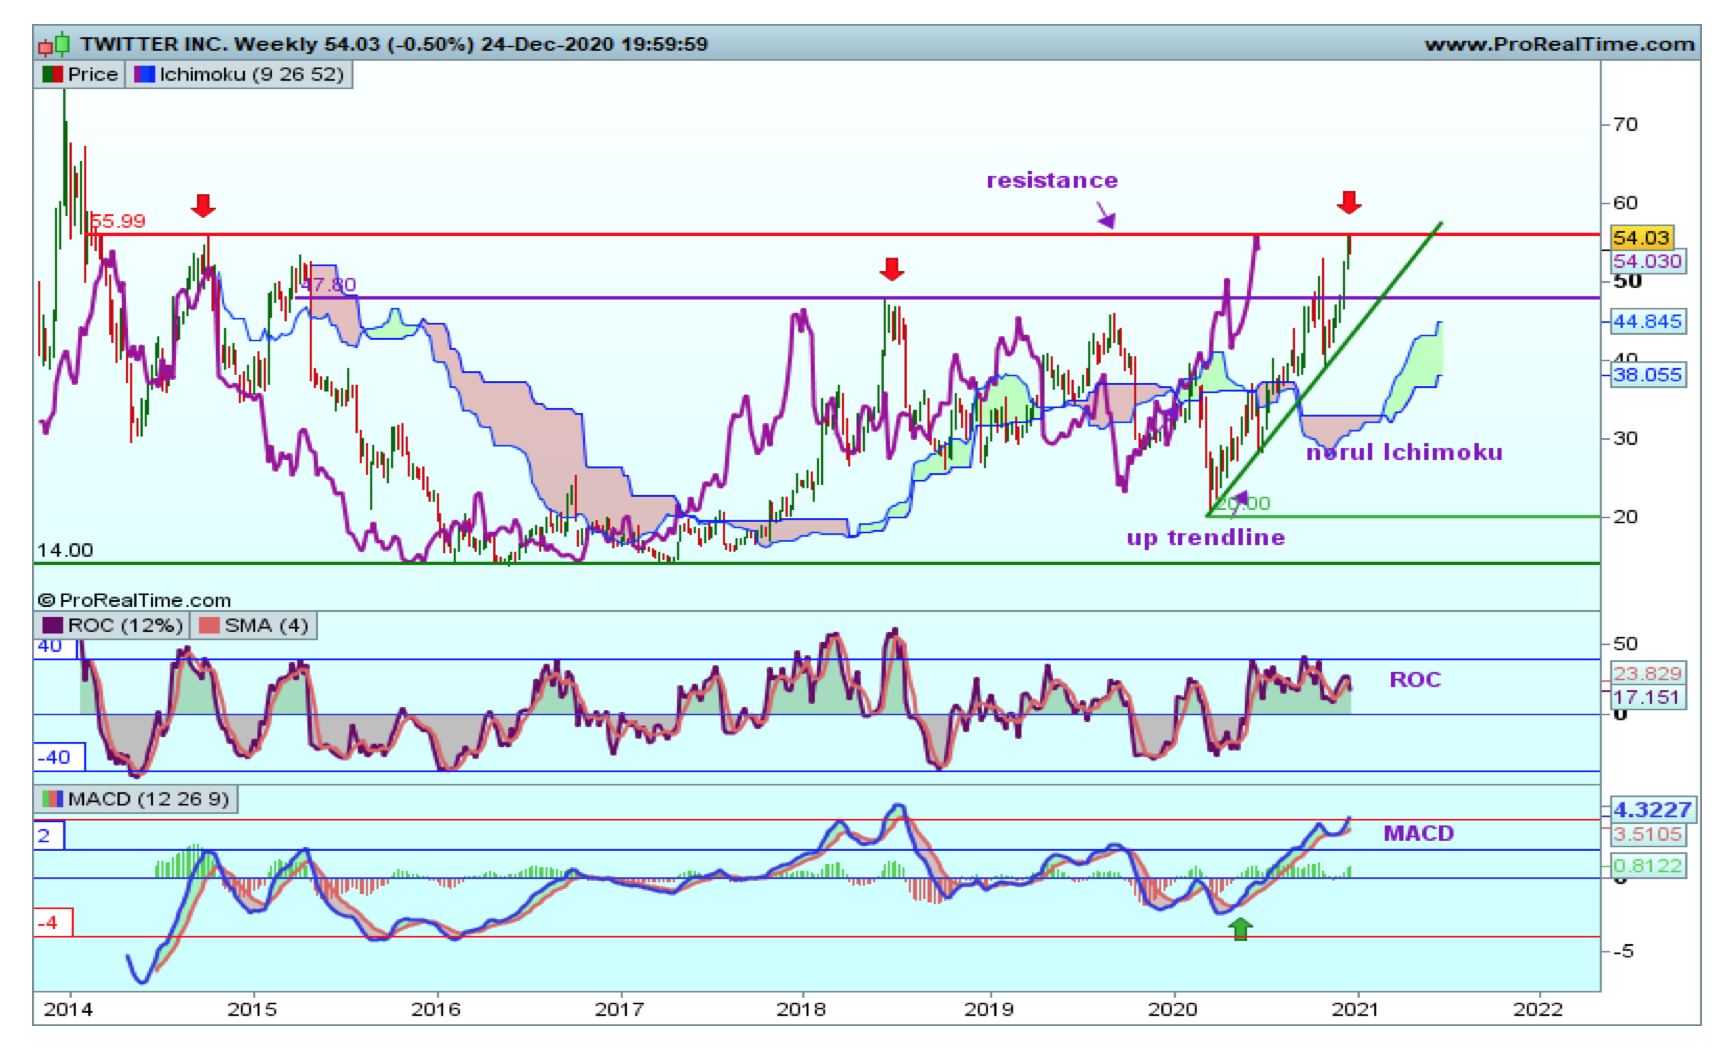Click the pink SMA legend color swatch
The height and width of the screenshot is (1052, 1712).
[208, 625]
